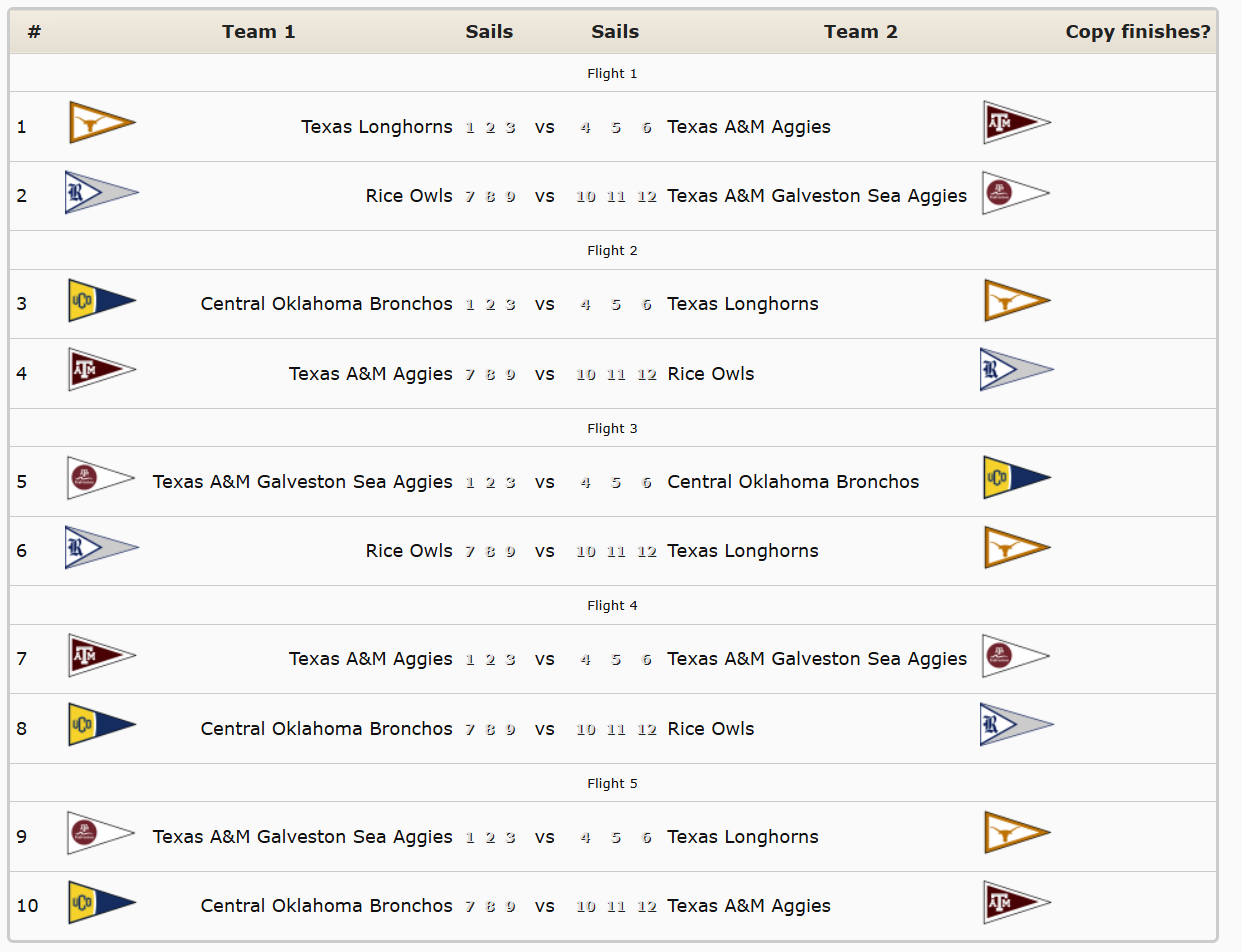Click the "Team 2" column header
The width and height of the screenshot is (1242, 952).
click(x=860, y=32)
